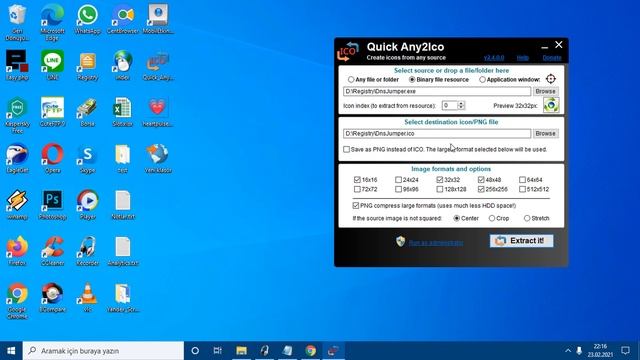
Task: Uncheck the 256x256 format checkbox
Action: tap(481, 189)
